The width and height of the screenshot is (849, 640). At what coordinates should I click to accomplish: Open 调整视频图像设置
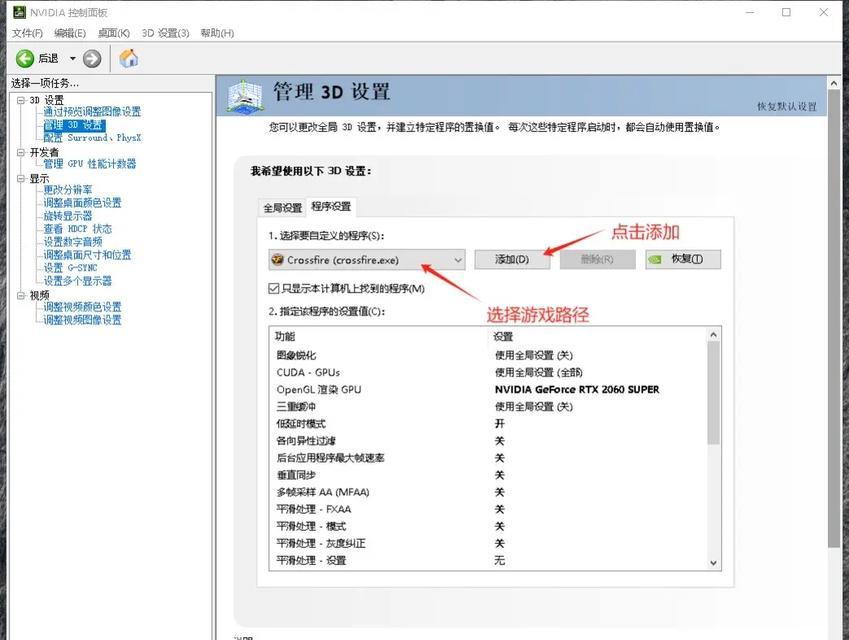click(x=82, y=320)
